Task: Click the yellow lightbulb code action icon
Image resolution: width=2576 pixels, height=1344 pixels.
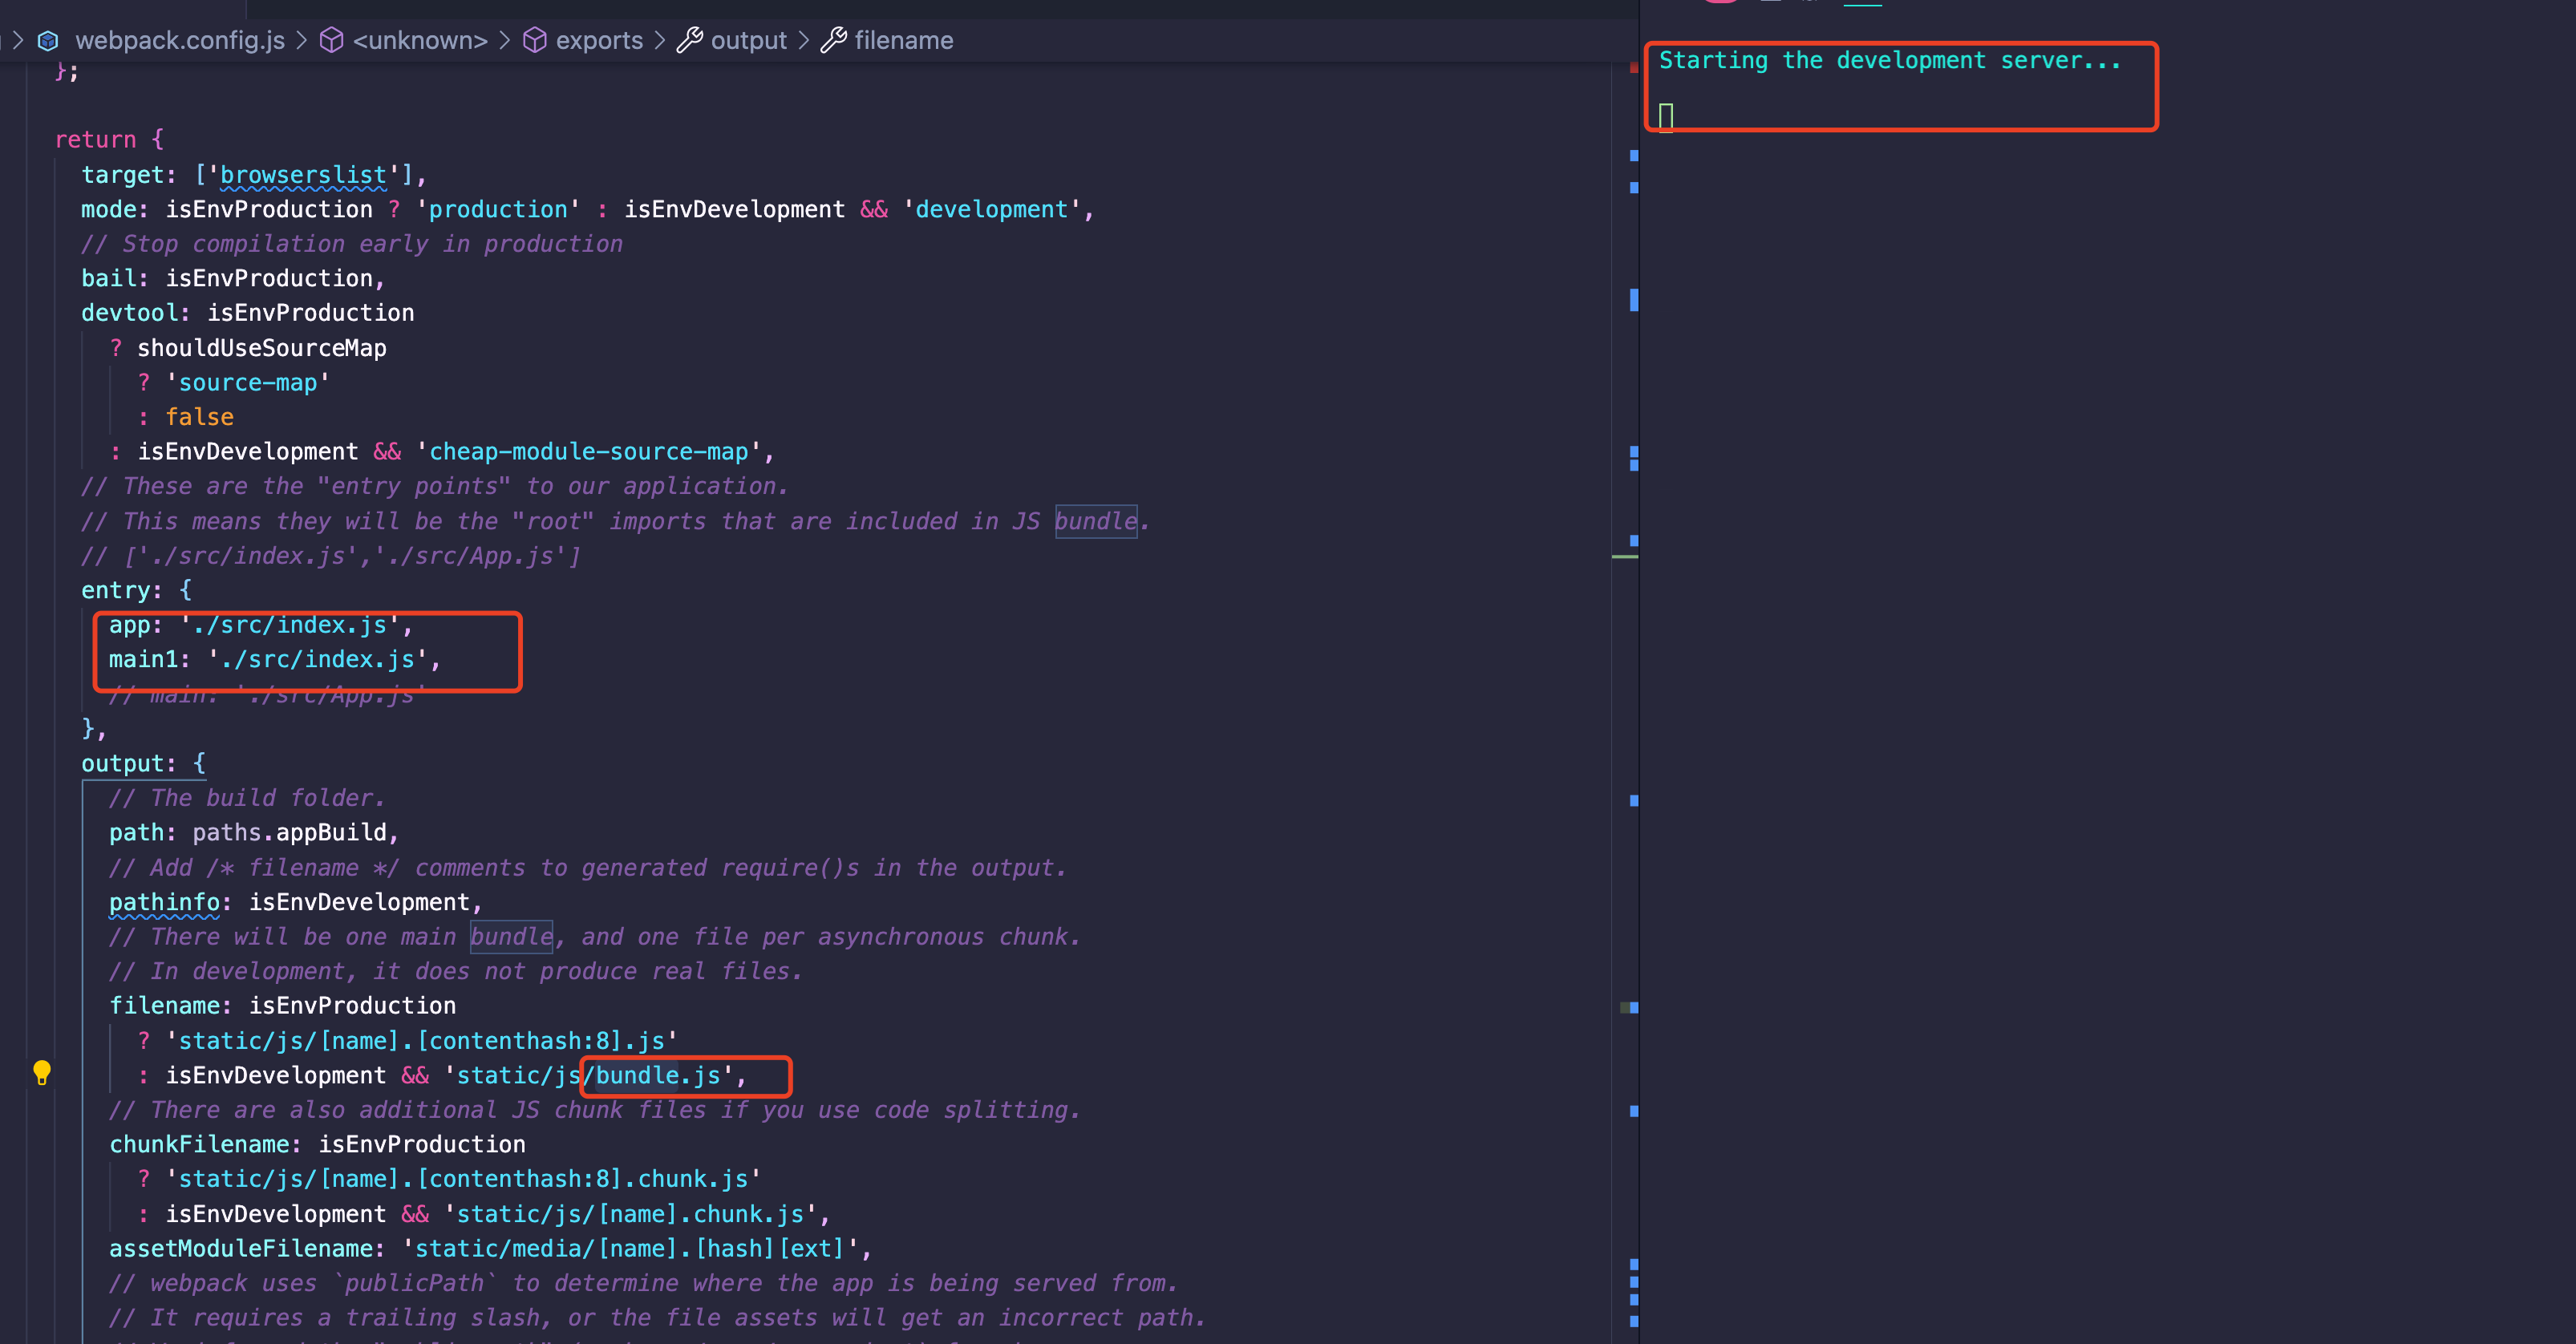Action: pos(41,1072)
